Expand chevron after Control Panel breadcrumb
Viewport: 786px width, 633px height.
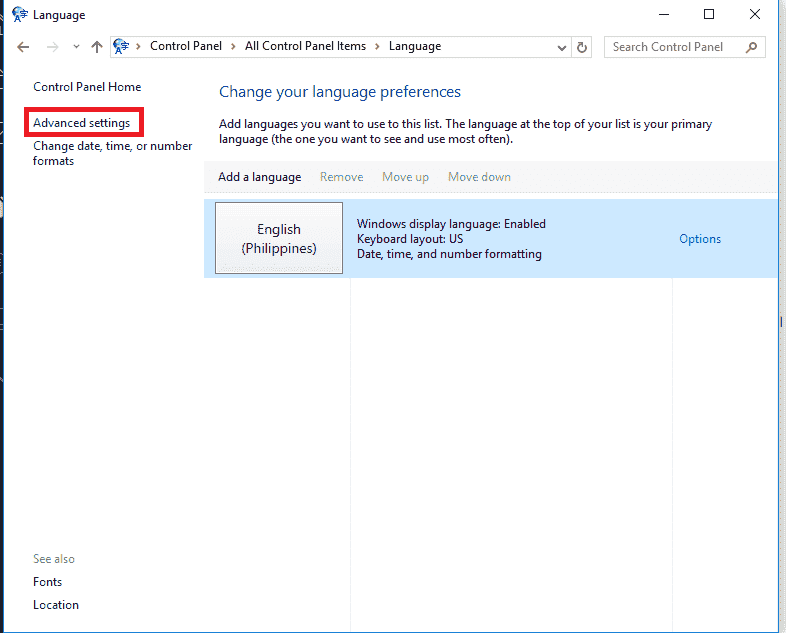click(233, 47)
